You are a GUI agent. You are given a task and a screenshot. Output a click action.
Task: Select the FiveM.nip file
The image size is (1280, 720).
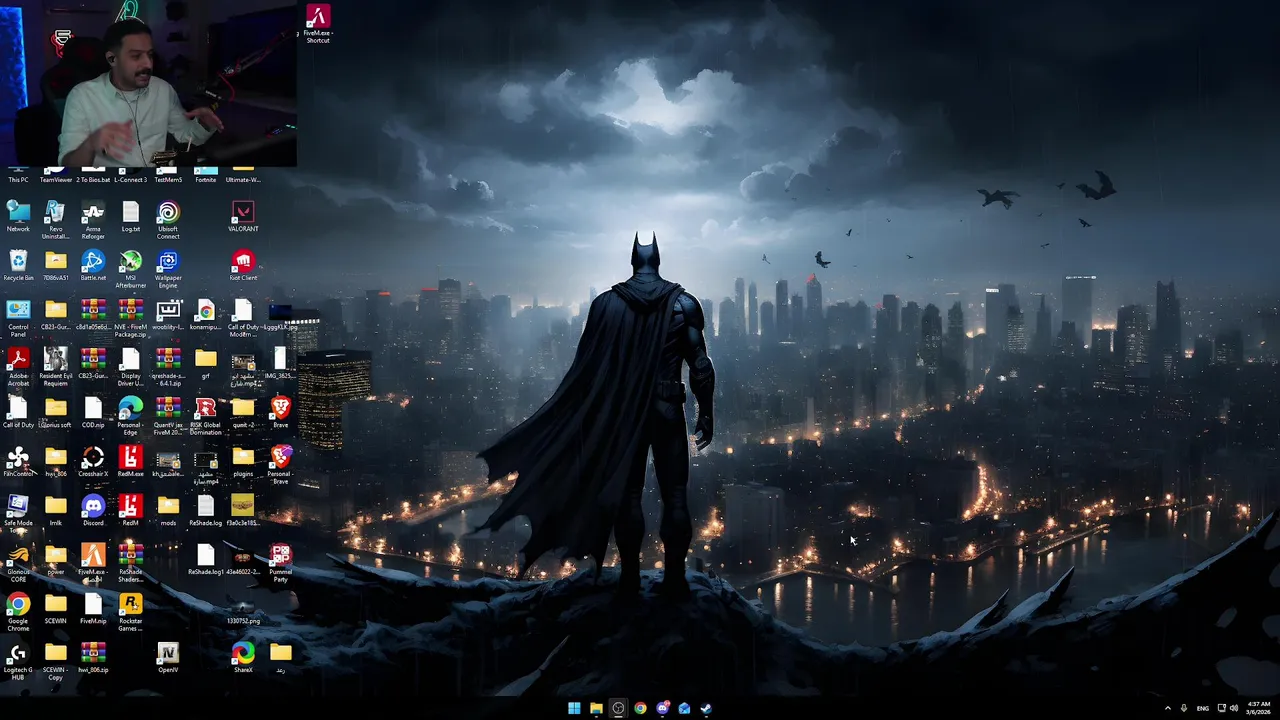[93, 608]
